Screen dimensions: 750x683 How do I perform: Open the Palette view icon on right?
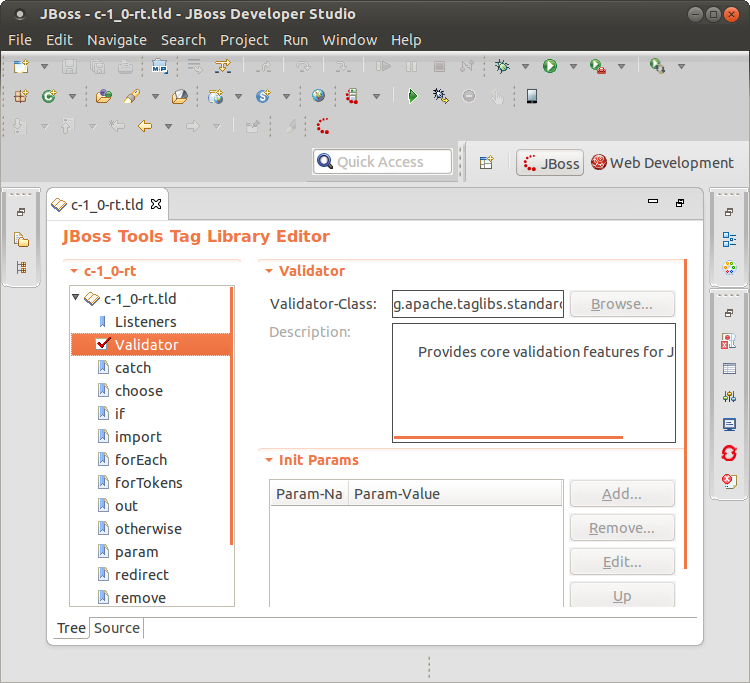point(729,267)
